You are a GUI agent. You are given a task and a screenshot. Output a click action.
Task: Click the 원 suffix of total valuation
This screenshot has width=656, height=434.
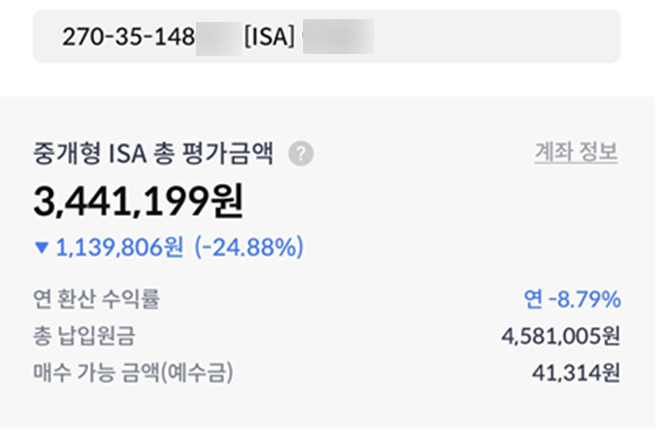point(228,202)
